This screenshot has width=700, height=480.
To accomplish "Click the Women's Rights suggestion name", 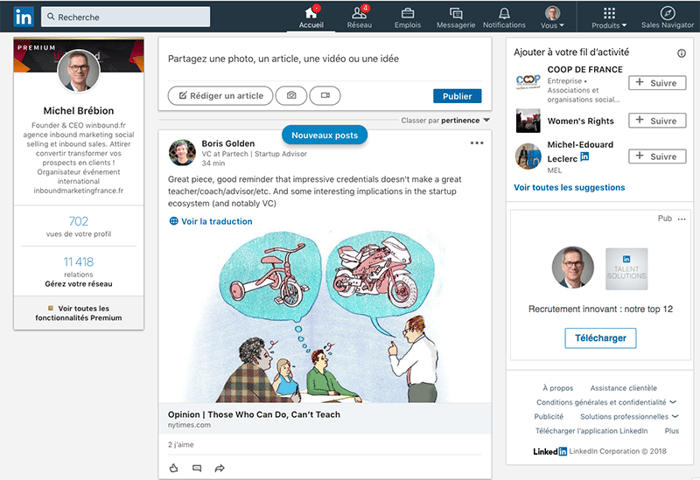I will point(580,121).
